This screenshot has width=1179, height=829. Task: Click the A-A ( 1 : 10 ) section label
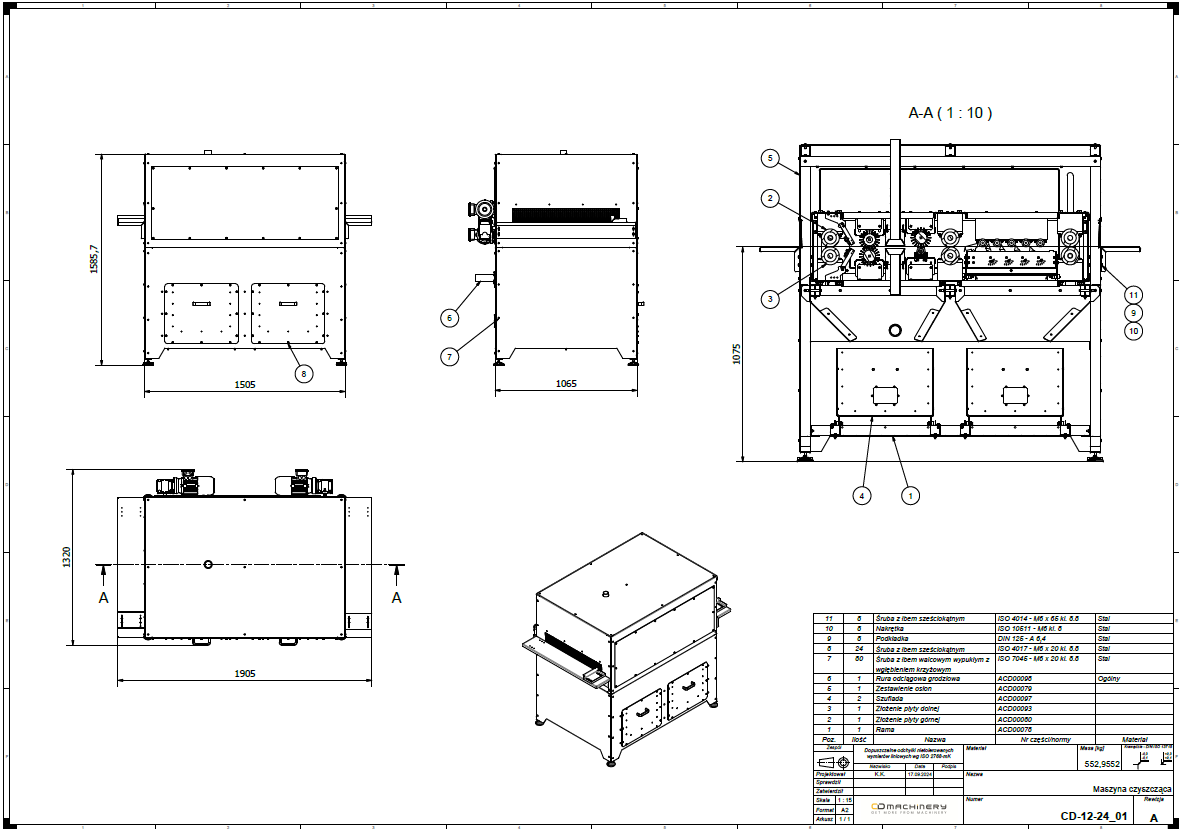[x=950, y=113]
